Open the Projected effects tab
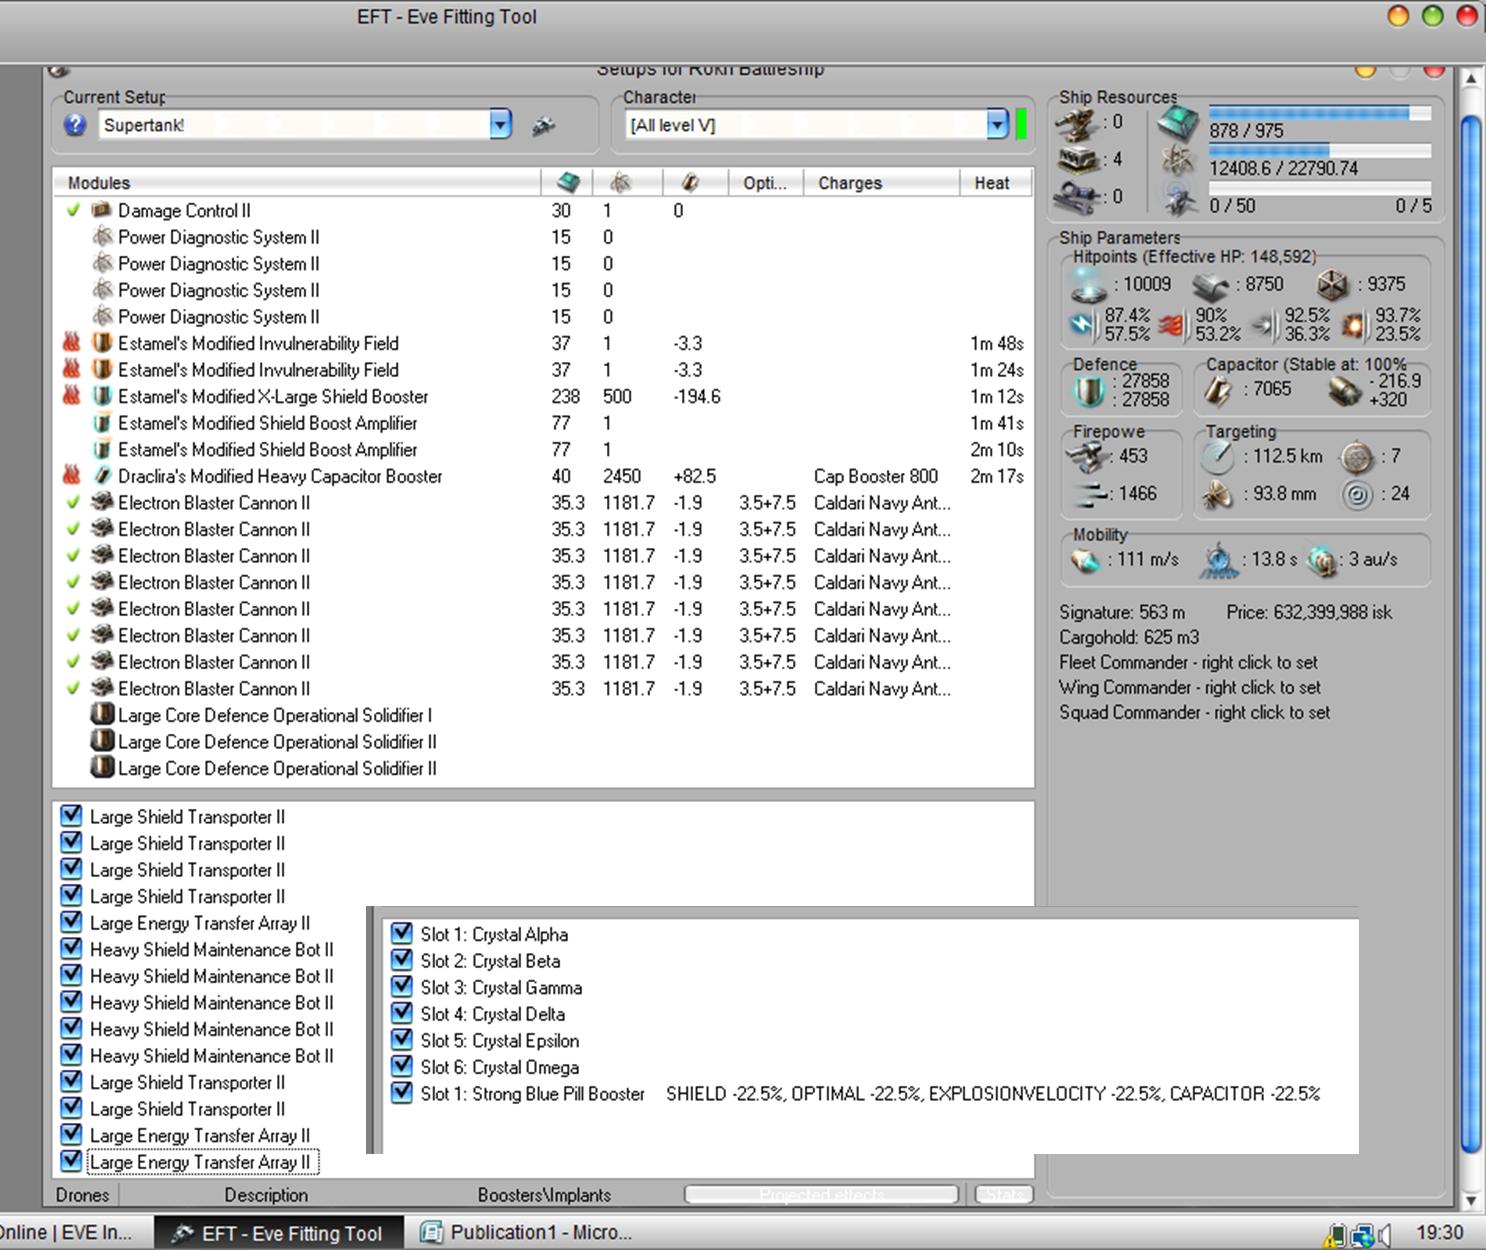 [821, 1195]
